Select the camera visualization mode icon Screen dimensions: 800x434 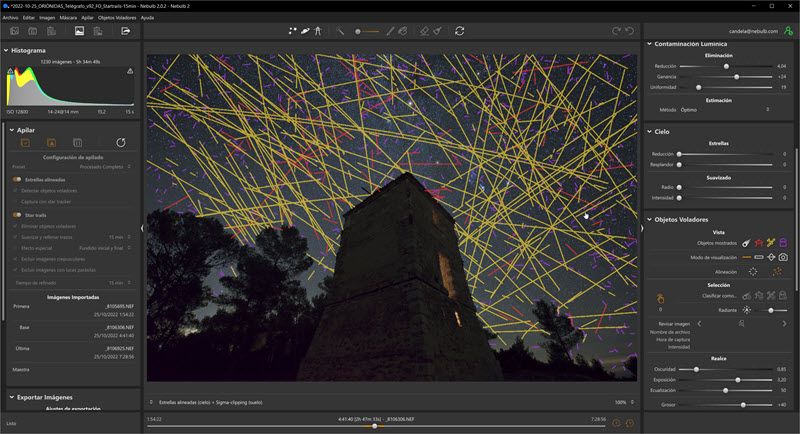click(783, 258)
